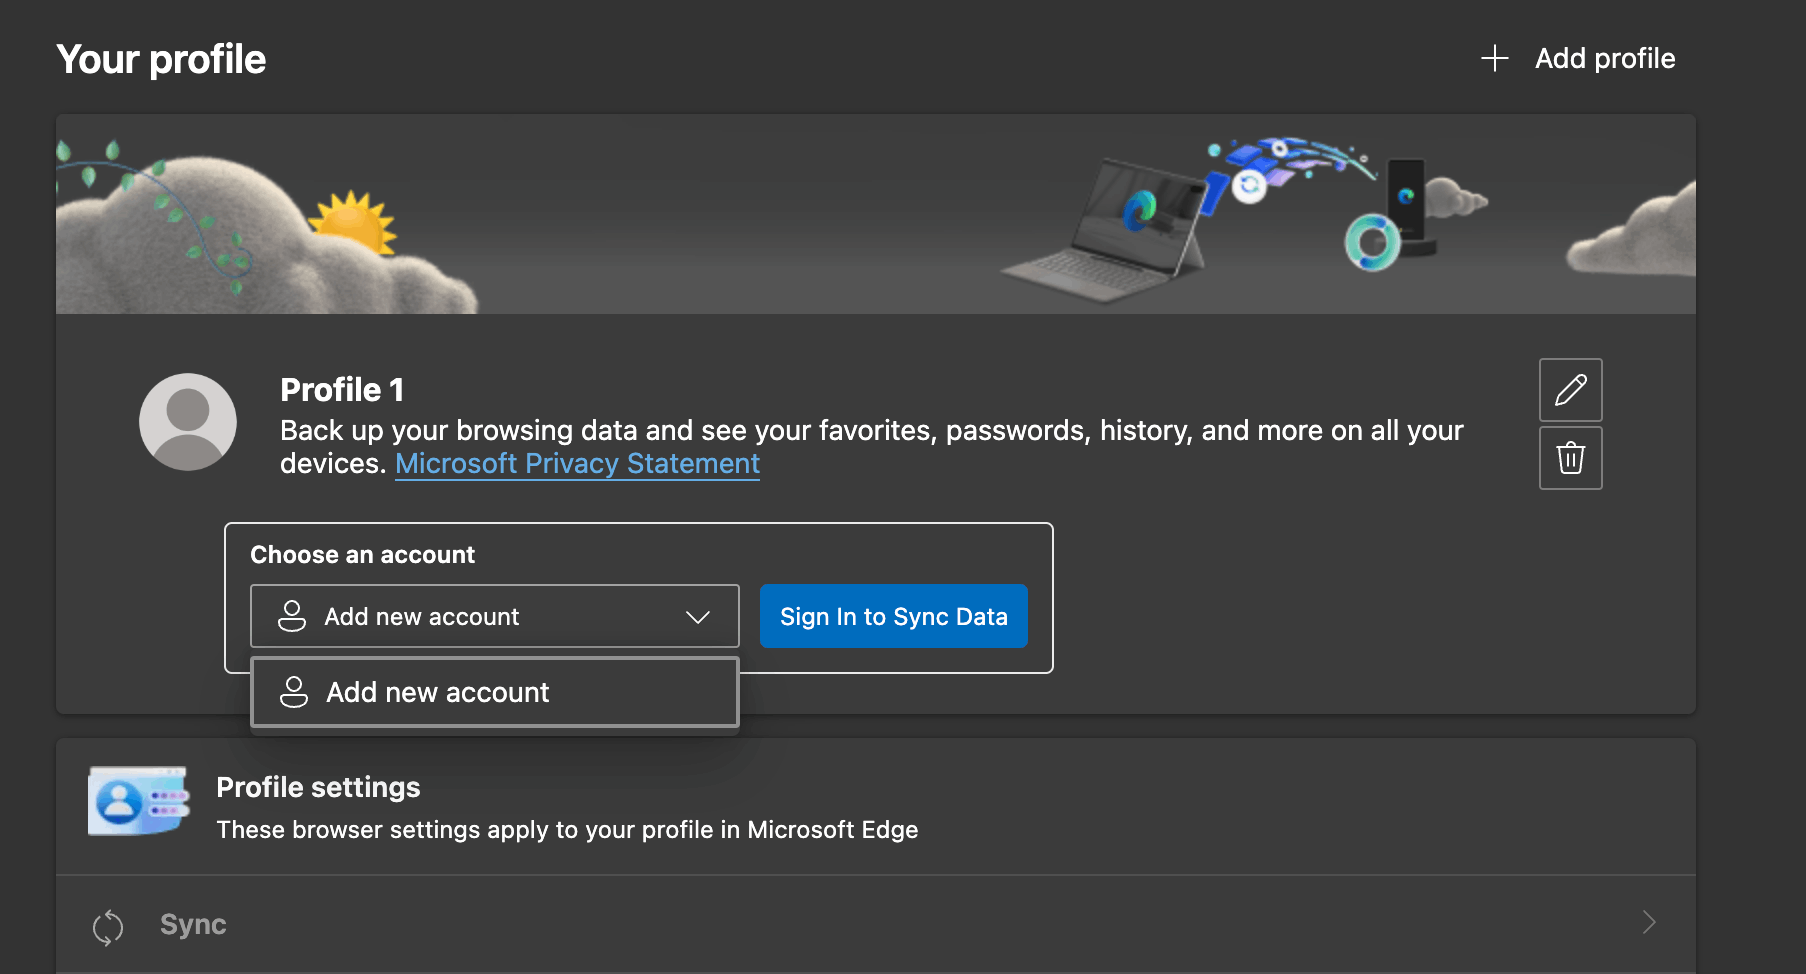Open the Microsoft Privacy Statement link
The height and width of the screenshot is (974, 1806).
577,464
